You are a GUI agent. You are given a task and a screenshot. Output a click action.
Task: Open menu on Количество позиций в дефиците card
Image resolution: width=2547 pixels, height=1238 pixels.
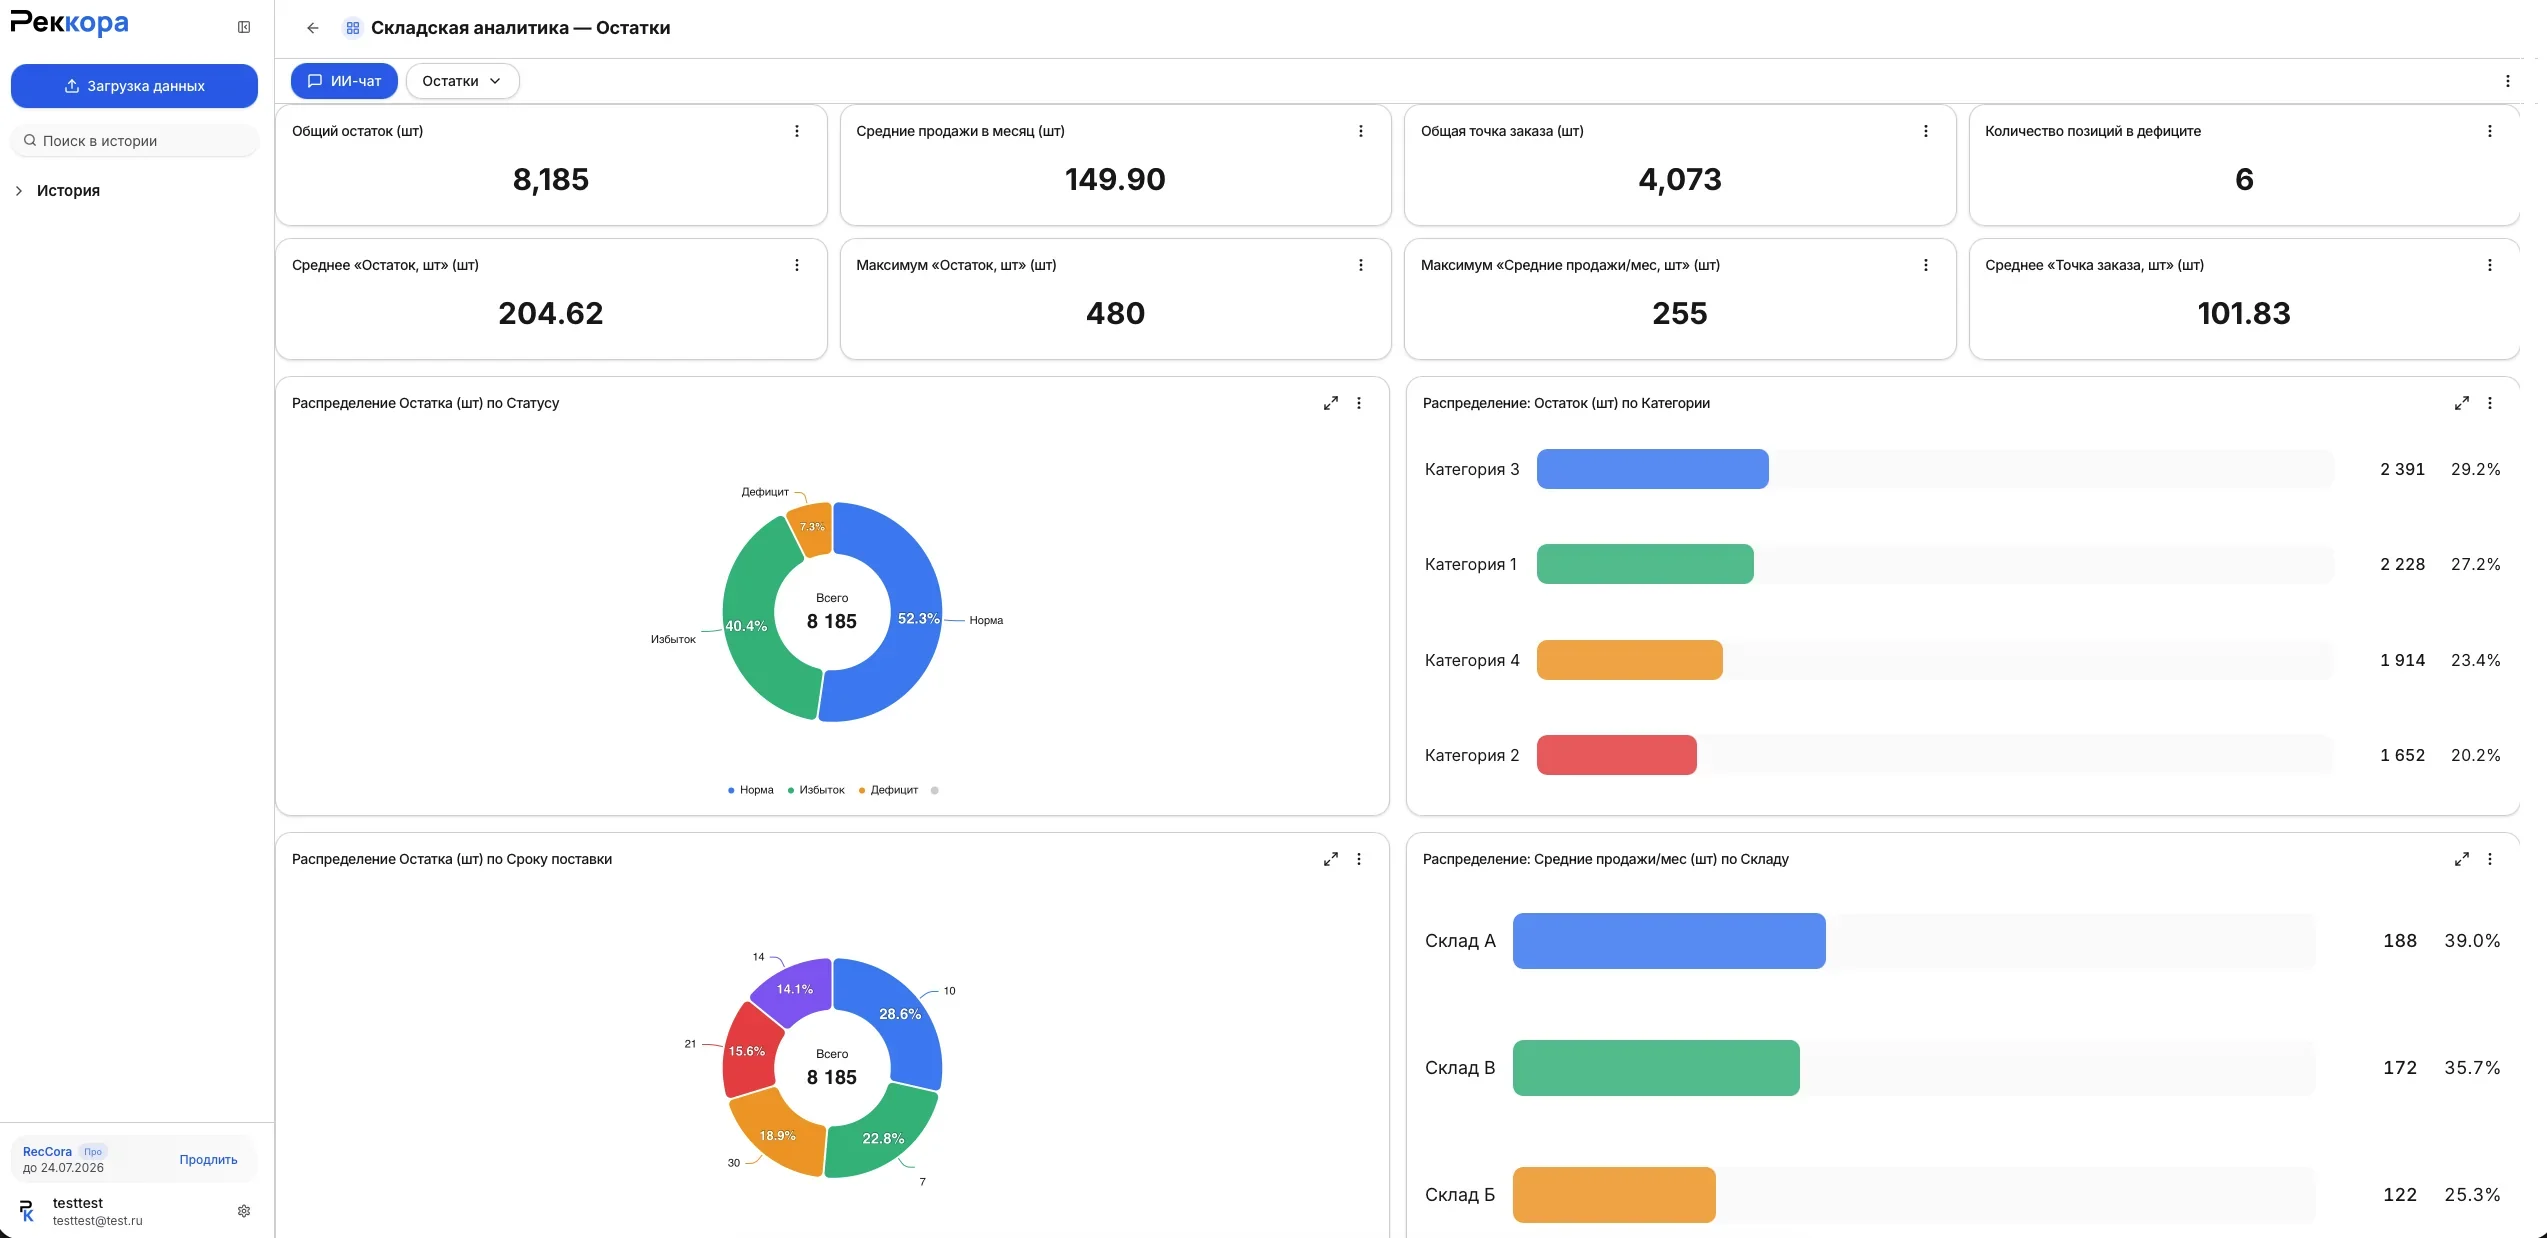[x=2490, y=131]
